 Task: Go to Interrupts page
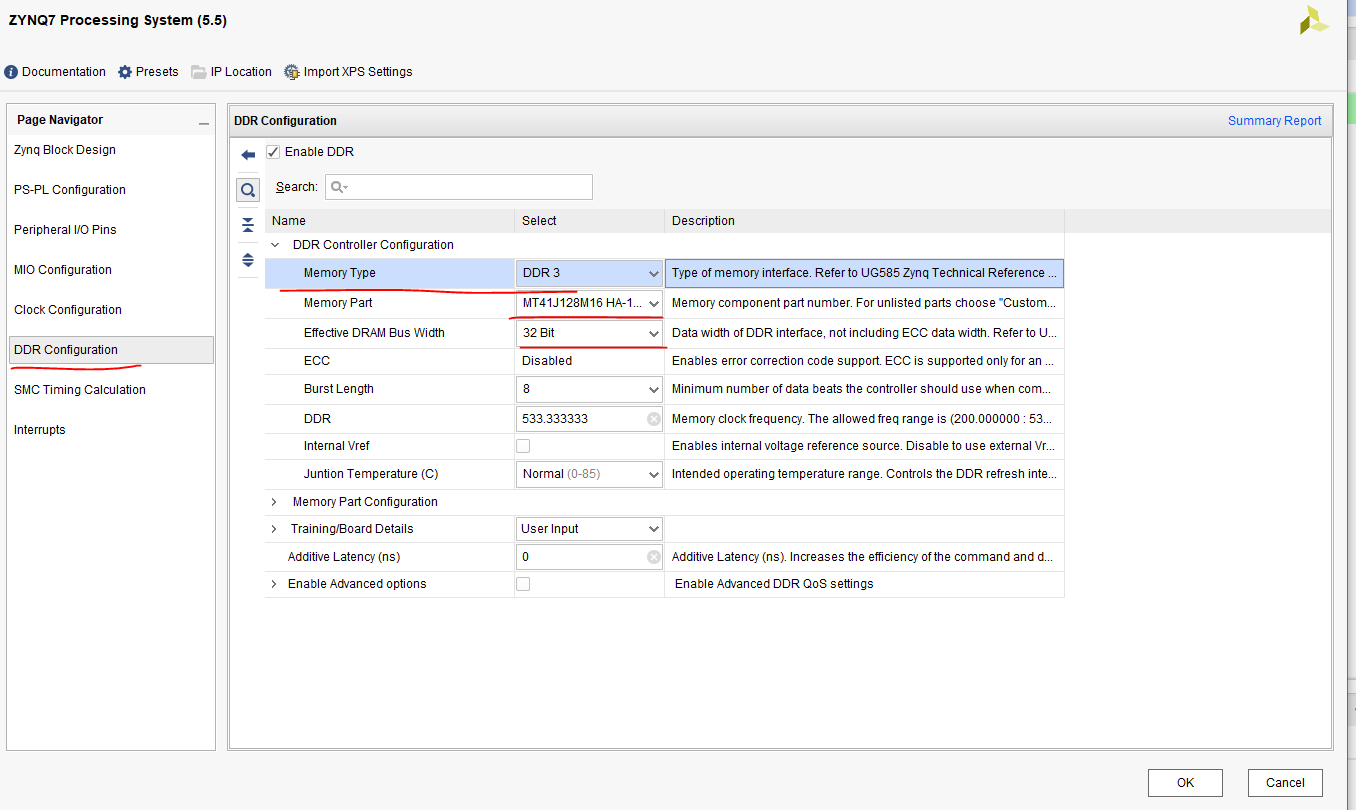40,430
